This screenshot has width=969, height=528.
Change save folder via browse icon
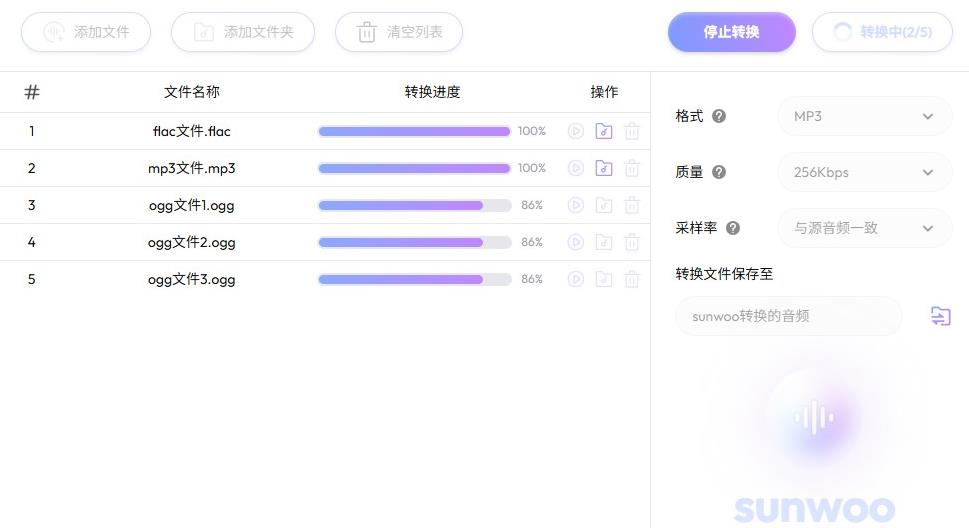(x=940, y=316)
